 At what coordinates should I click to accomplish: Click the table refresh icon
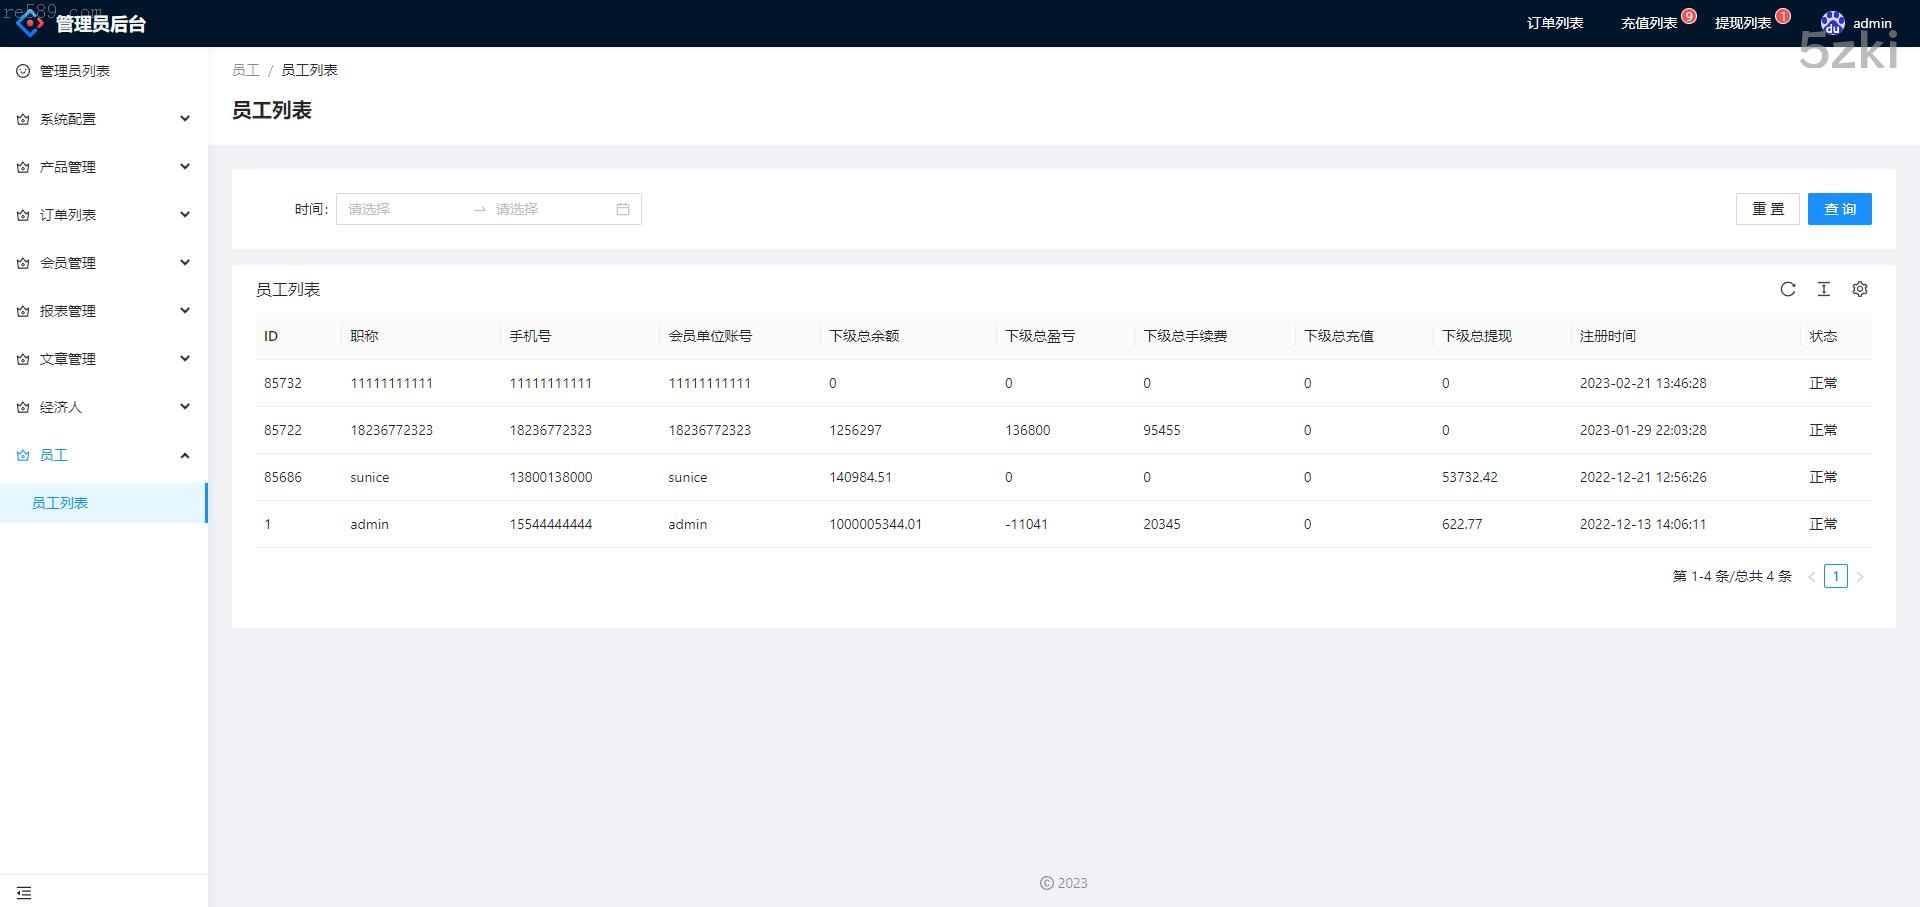click(1788, 289)
